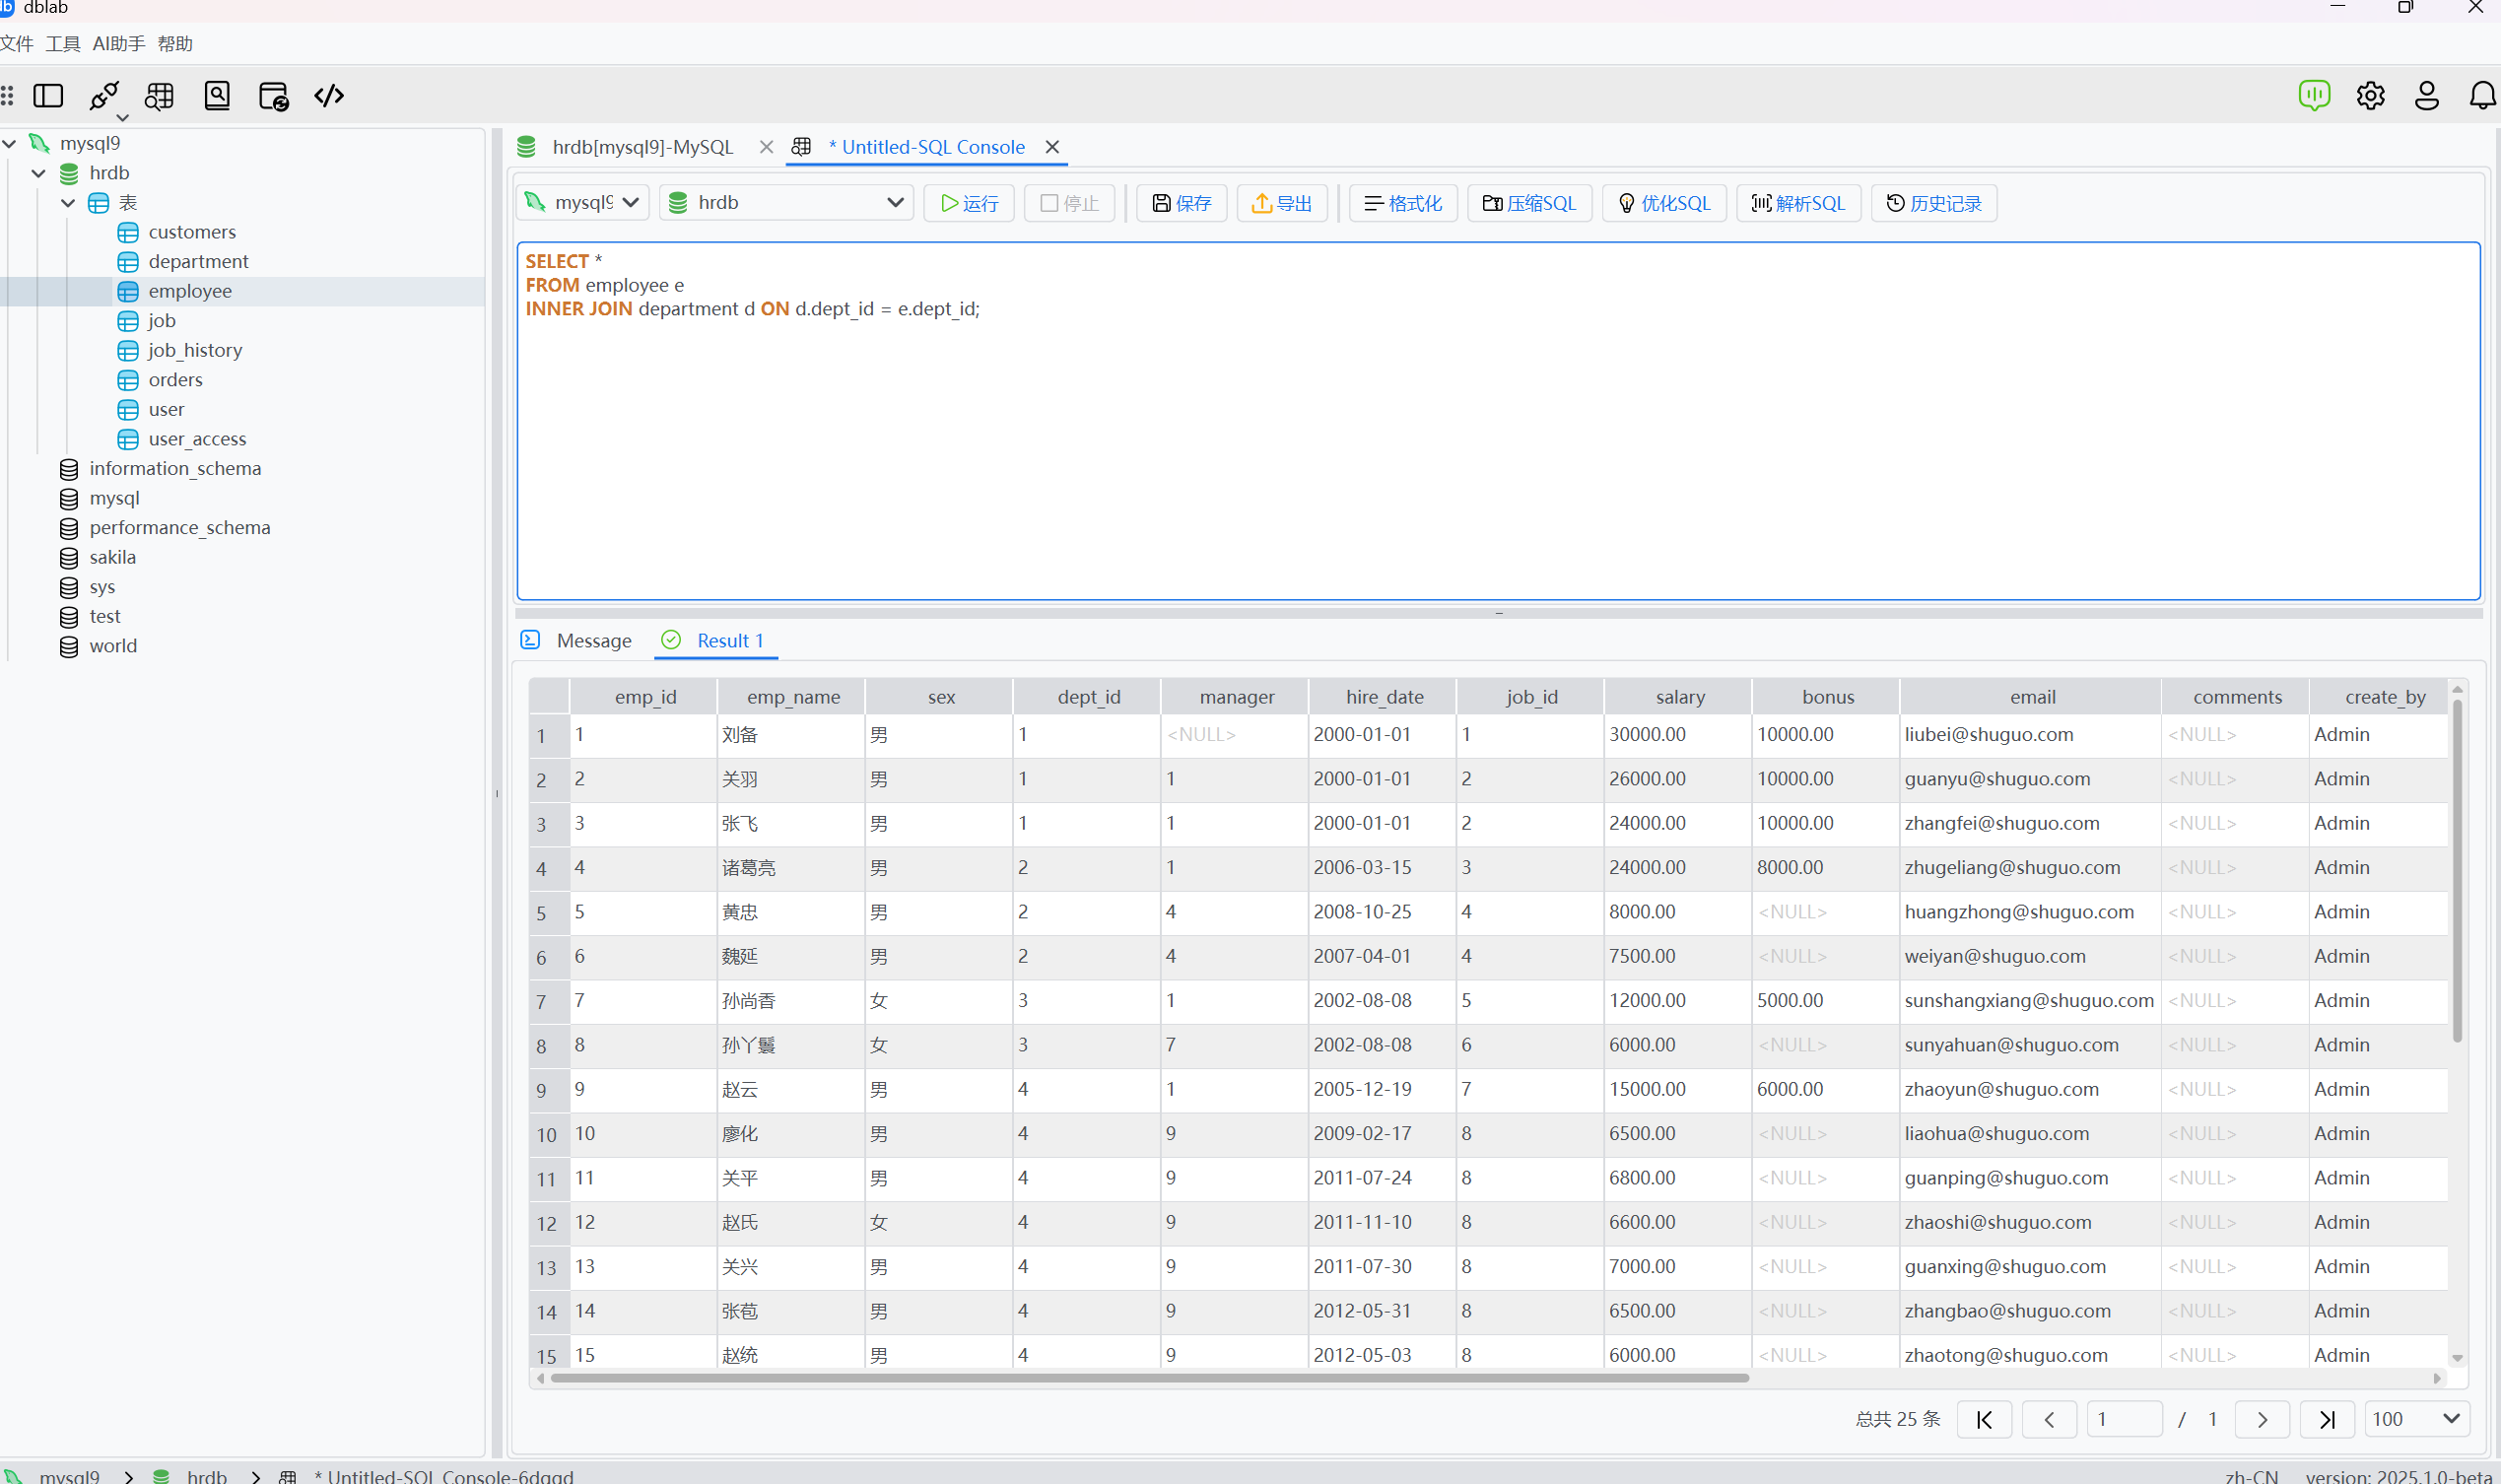The image size is (2501, 1484).
Task: Open the code console icon
Action: pyautogui.click(x=329, y=96)
